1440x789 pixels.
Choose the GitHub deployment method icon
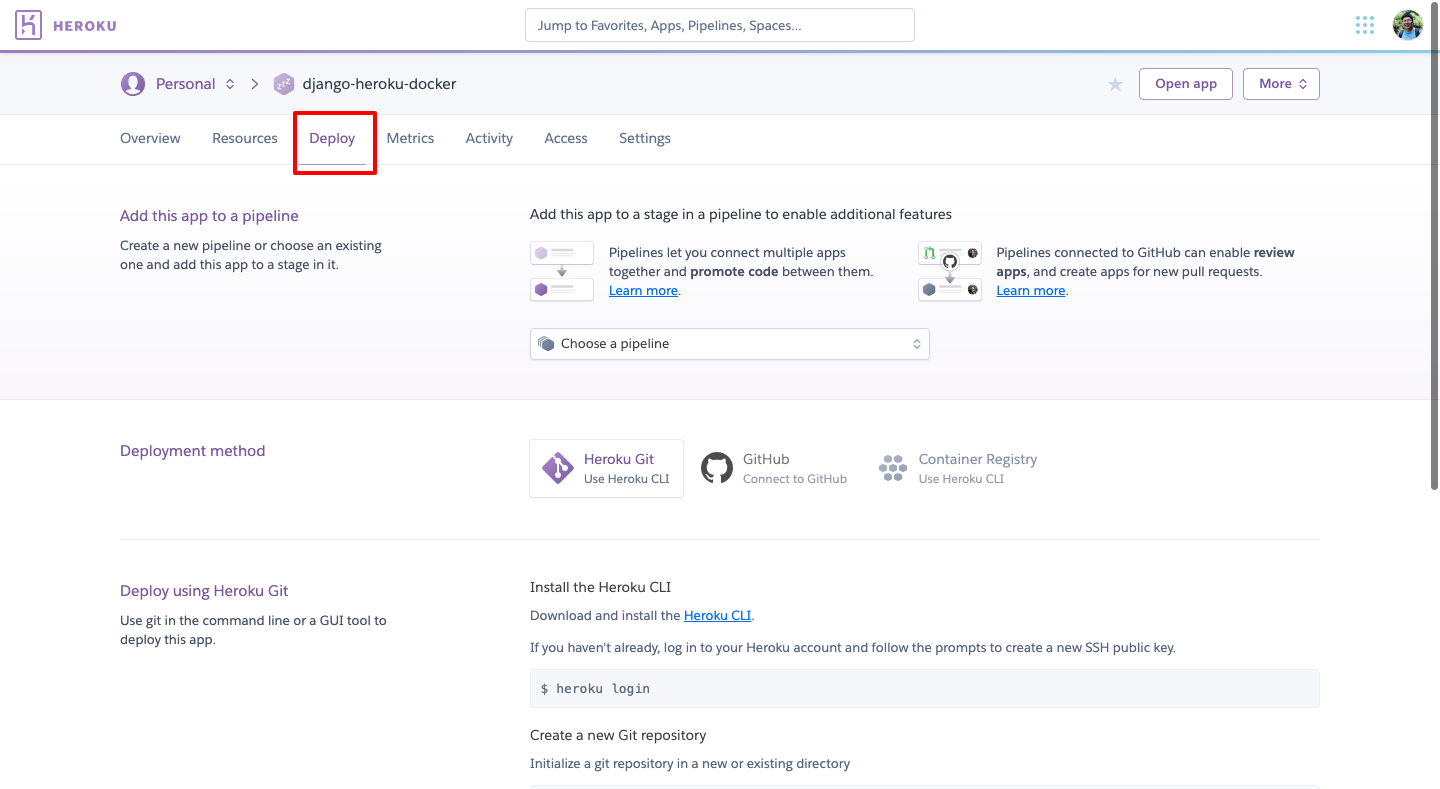(717, 468)
